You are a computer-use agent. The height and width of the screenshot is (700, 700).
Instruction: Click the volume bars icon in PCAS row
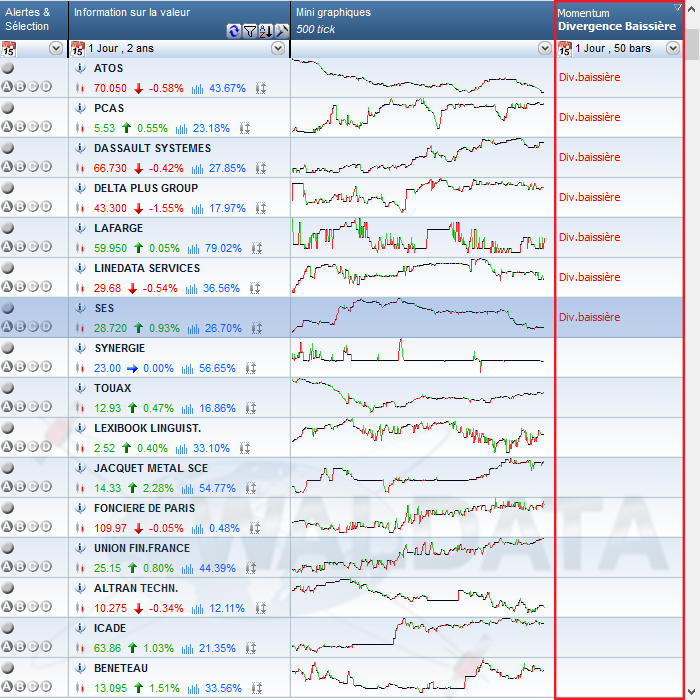[181, 129]
